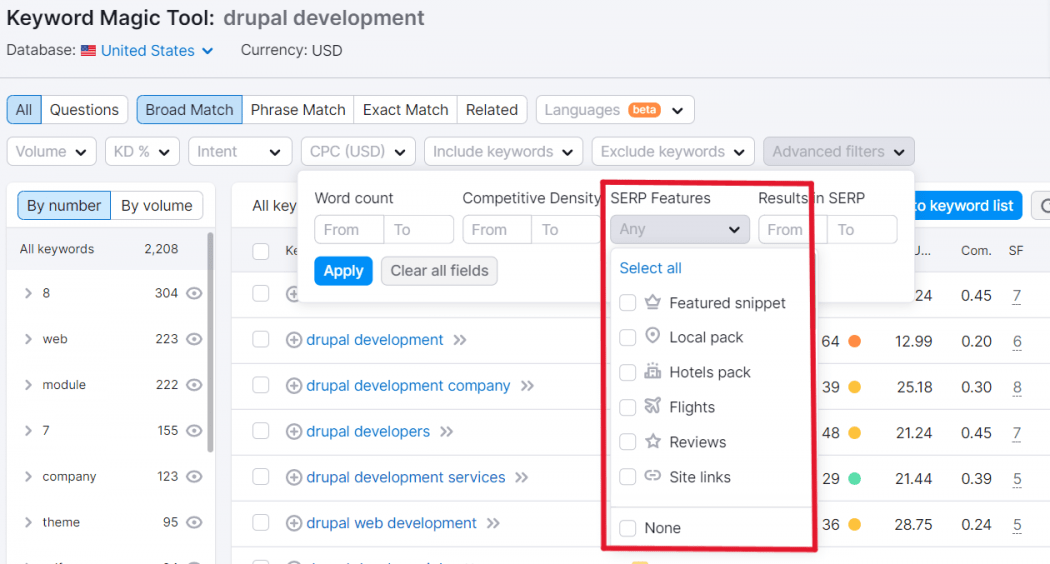This screenshot has width=1050, height=564.
Task: Select the Phrase Match tab
Action: point(298,110)
